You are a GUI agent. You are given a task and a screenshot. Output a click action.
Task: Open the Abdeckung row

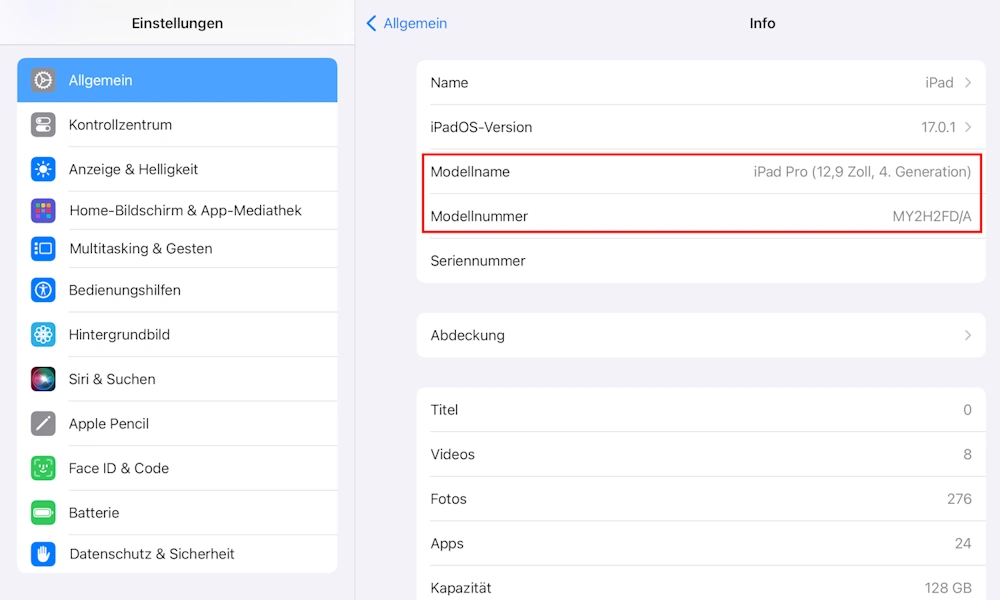pos(701,335)
